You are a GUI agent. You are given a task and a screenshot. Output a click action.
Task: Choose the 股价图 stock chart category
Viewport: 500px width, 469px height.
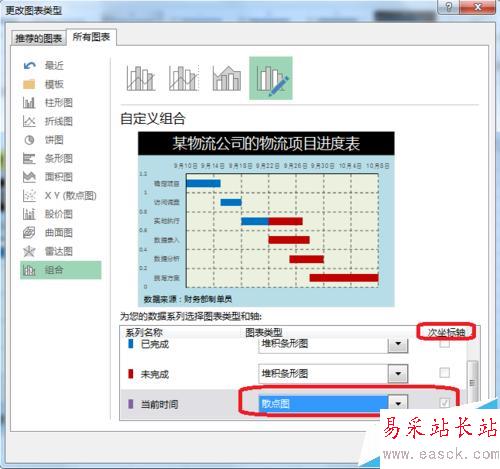[x=61, y=214]
